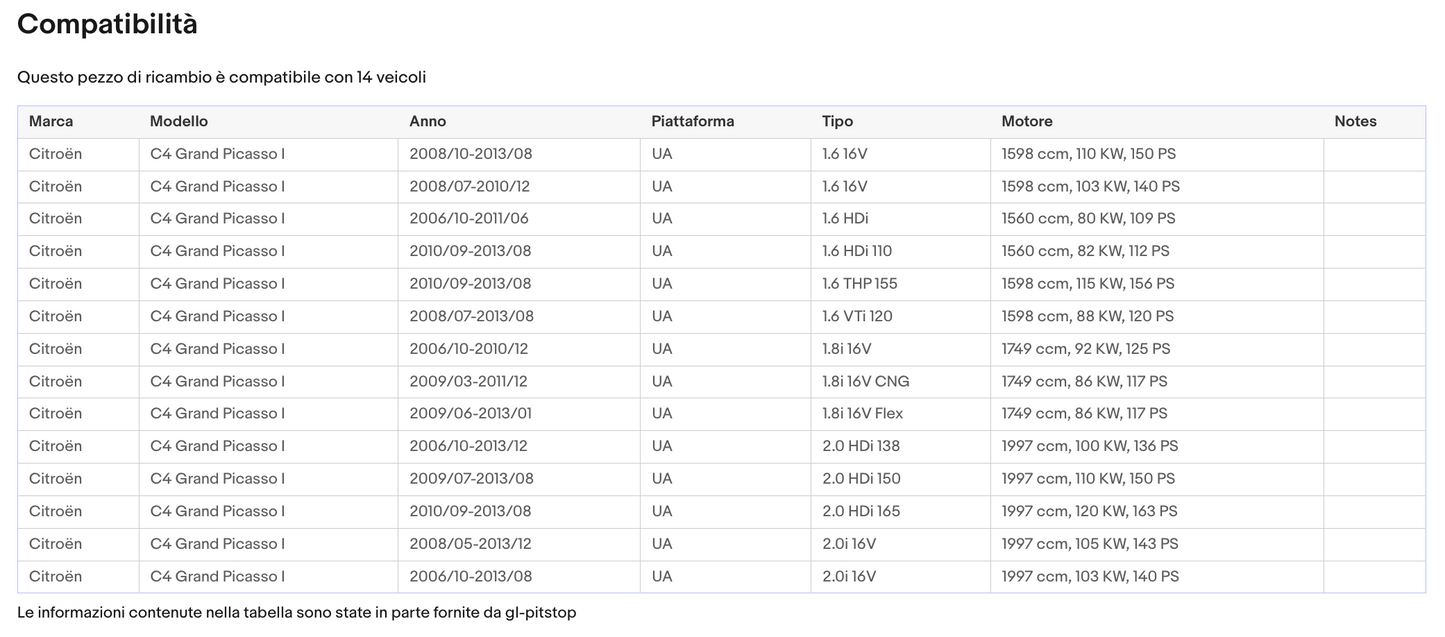The image size is (1445, 637).
Task: Click the 1.8i 16V Flex type cell
Action: (862, 413)
